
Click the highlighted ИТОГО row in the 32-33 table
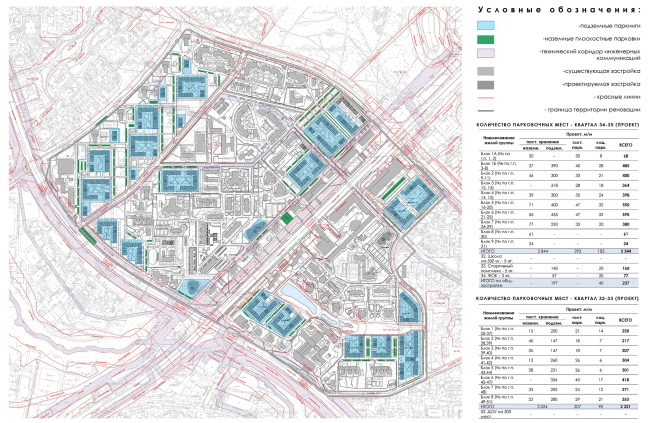555,407
